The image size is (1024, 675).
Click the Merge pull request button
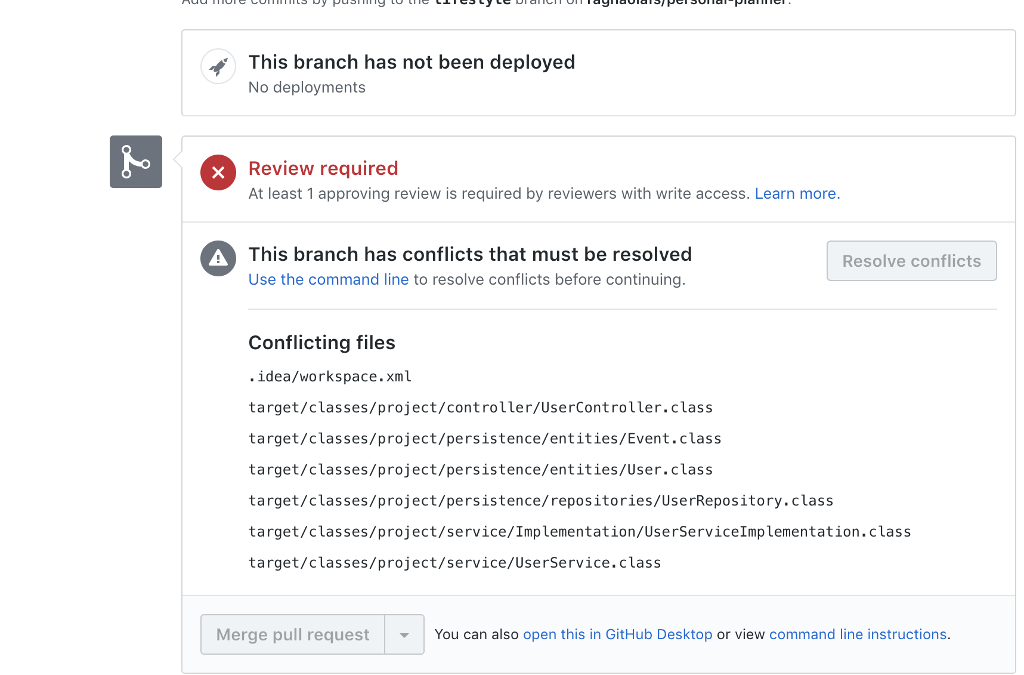coord(292,634)
